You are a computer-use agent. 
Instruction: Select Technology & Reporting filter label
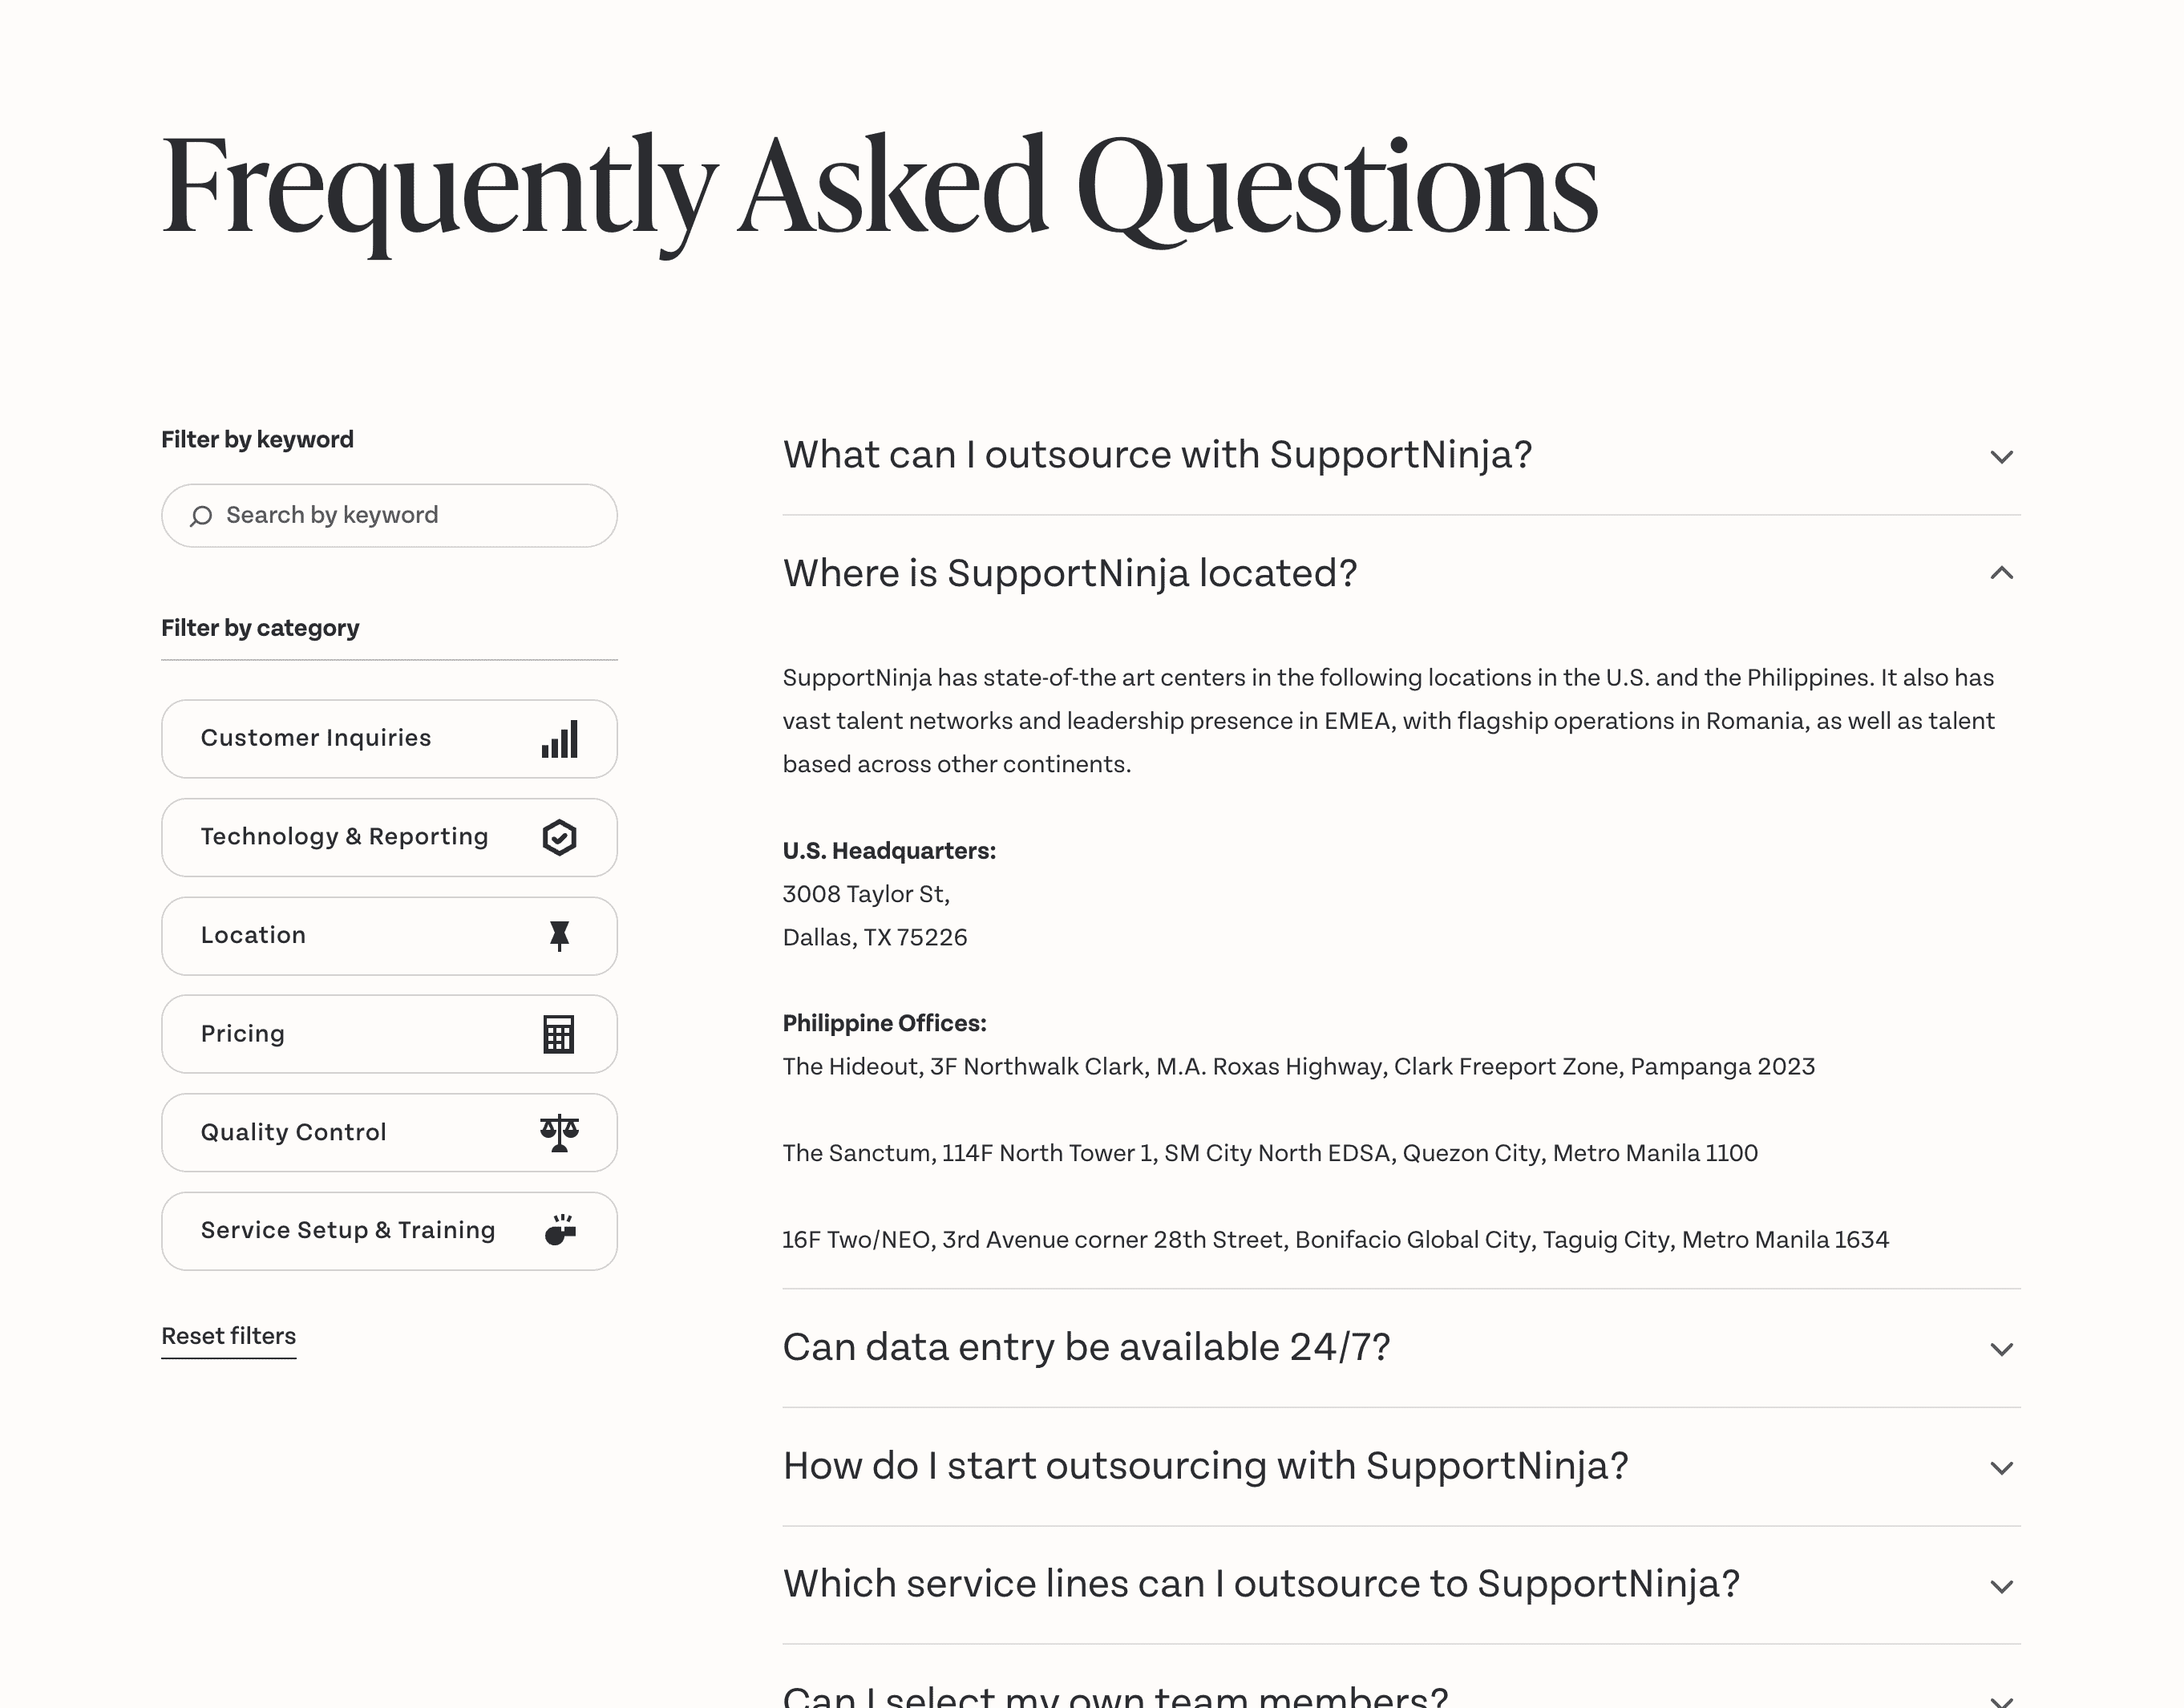coord(344,837)
